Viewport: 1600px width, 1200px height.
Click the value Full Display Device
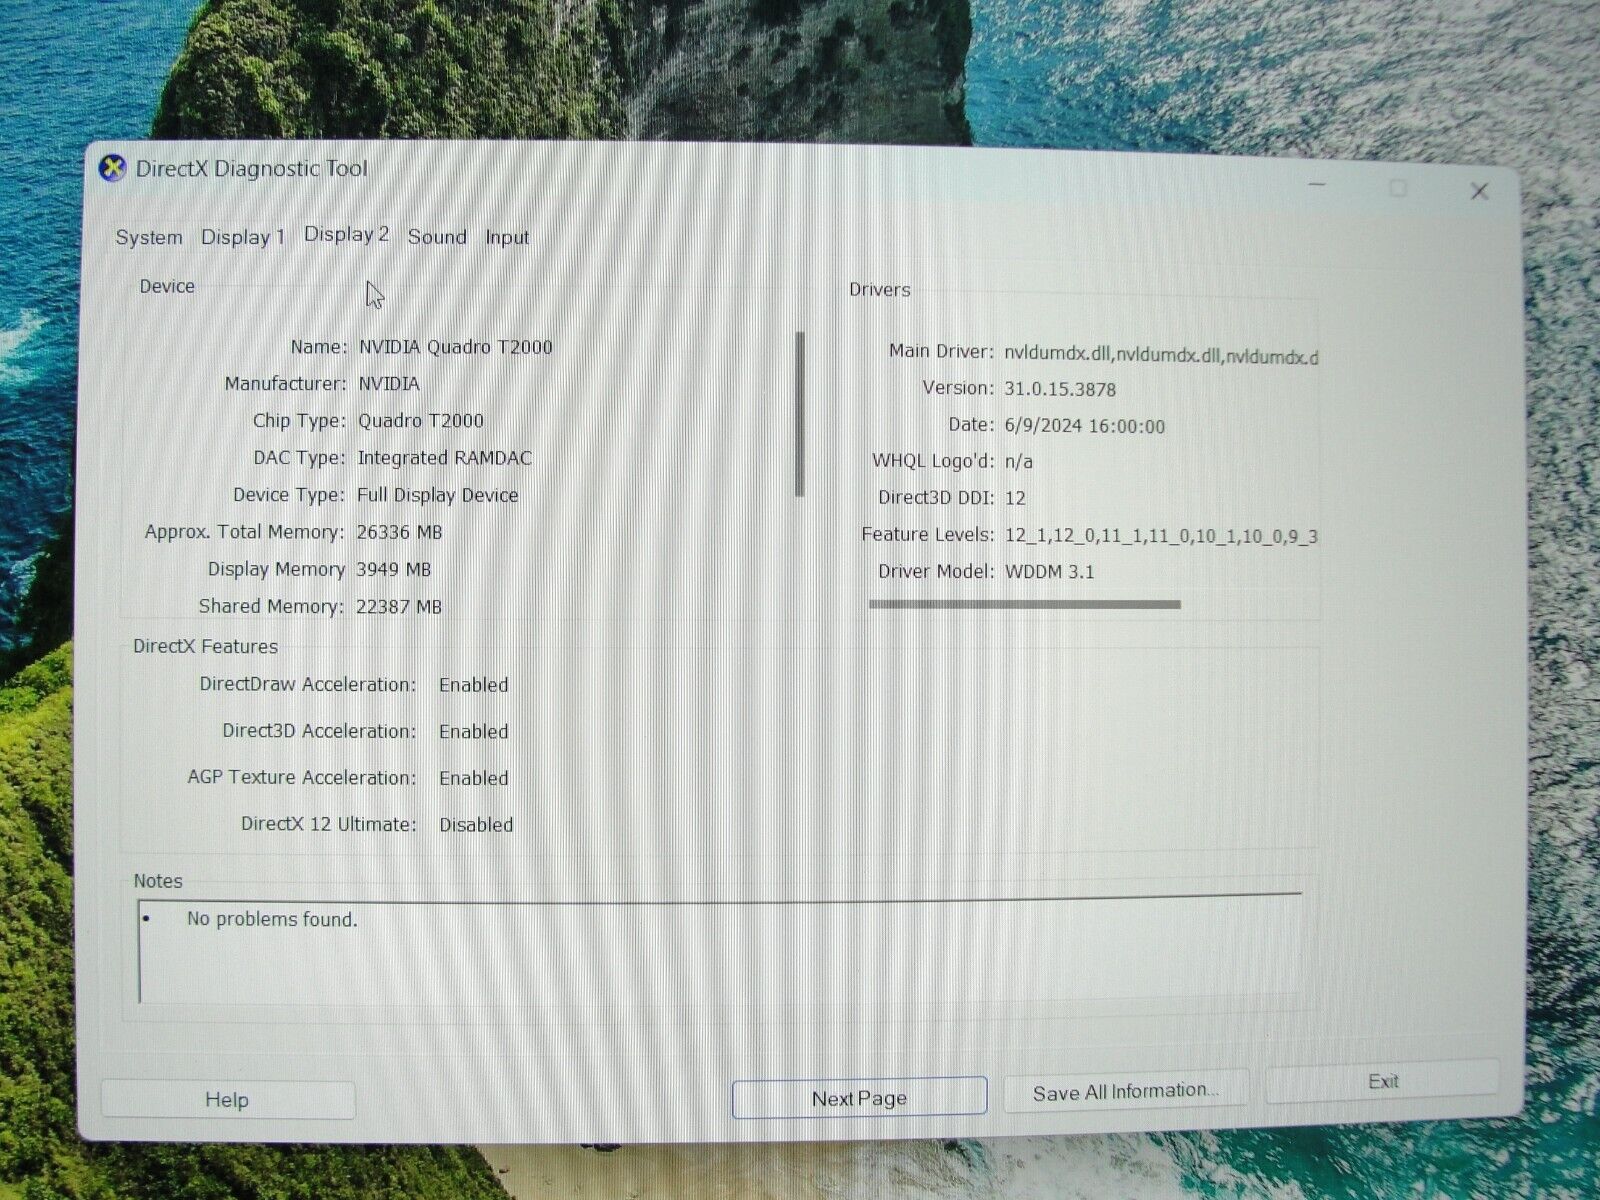click(438, 495)
